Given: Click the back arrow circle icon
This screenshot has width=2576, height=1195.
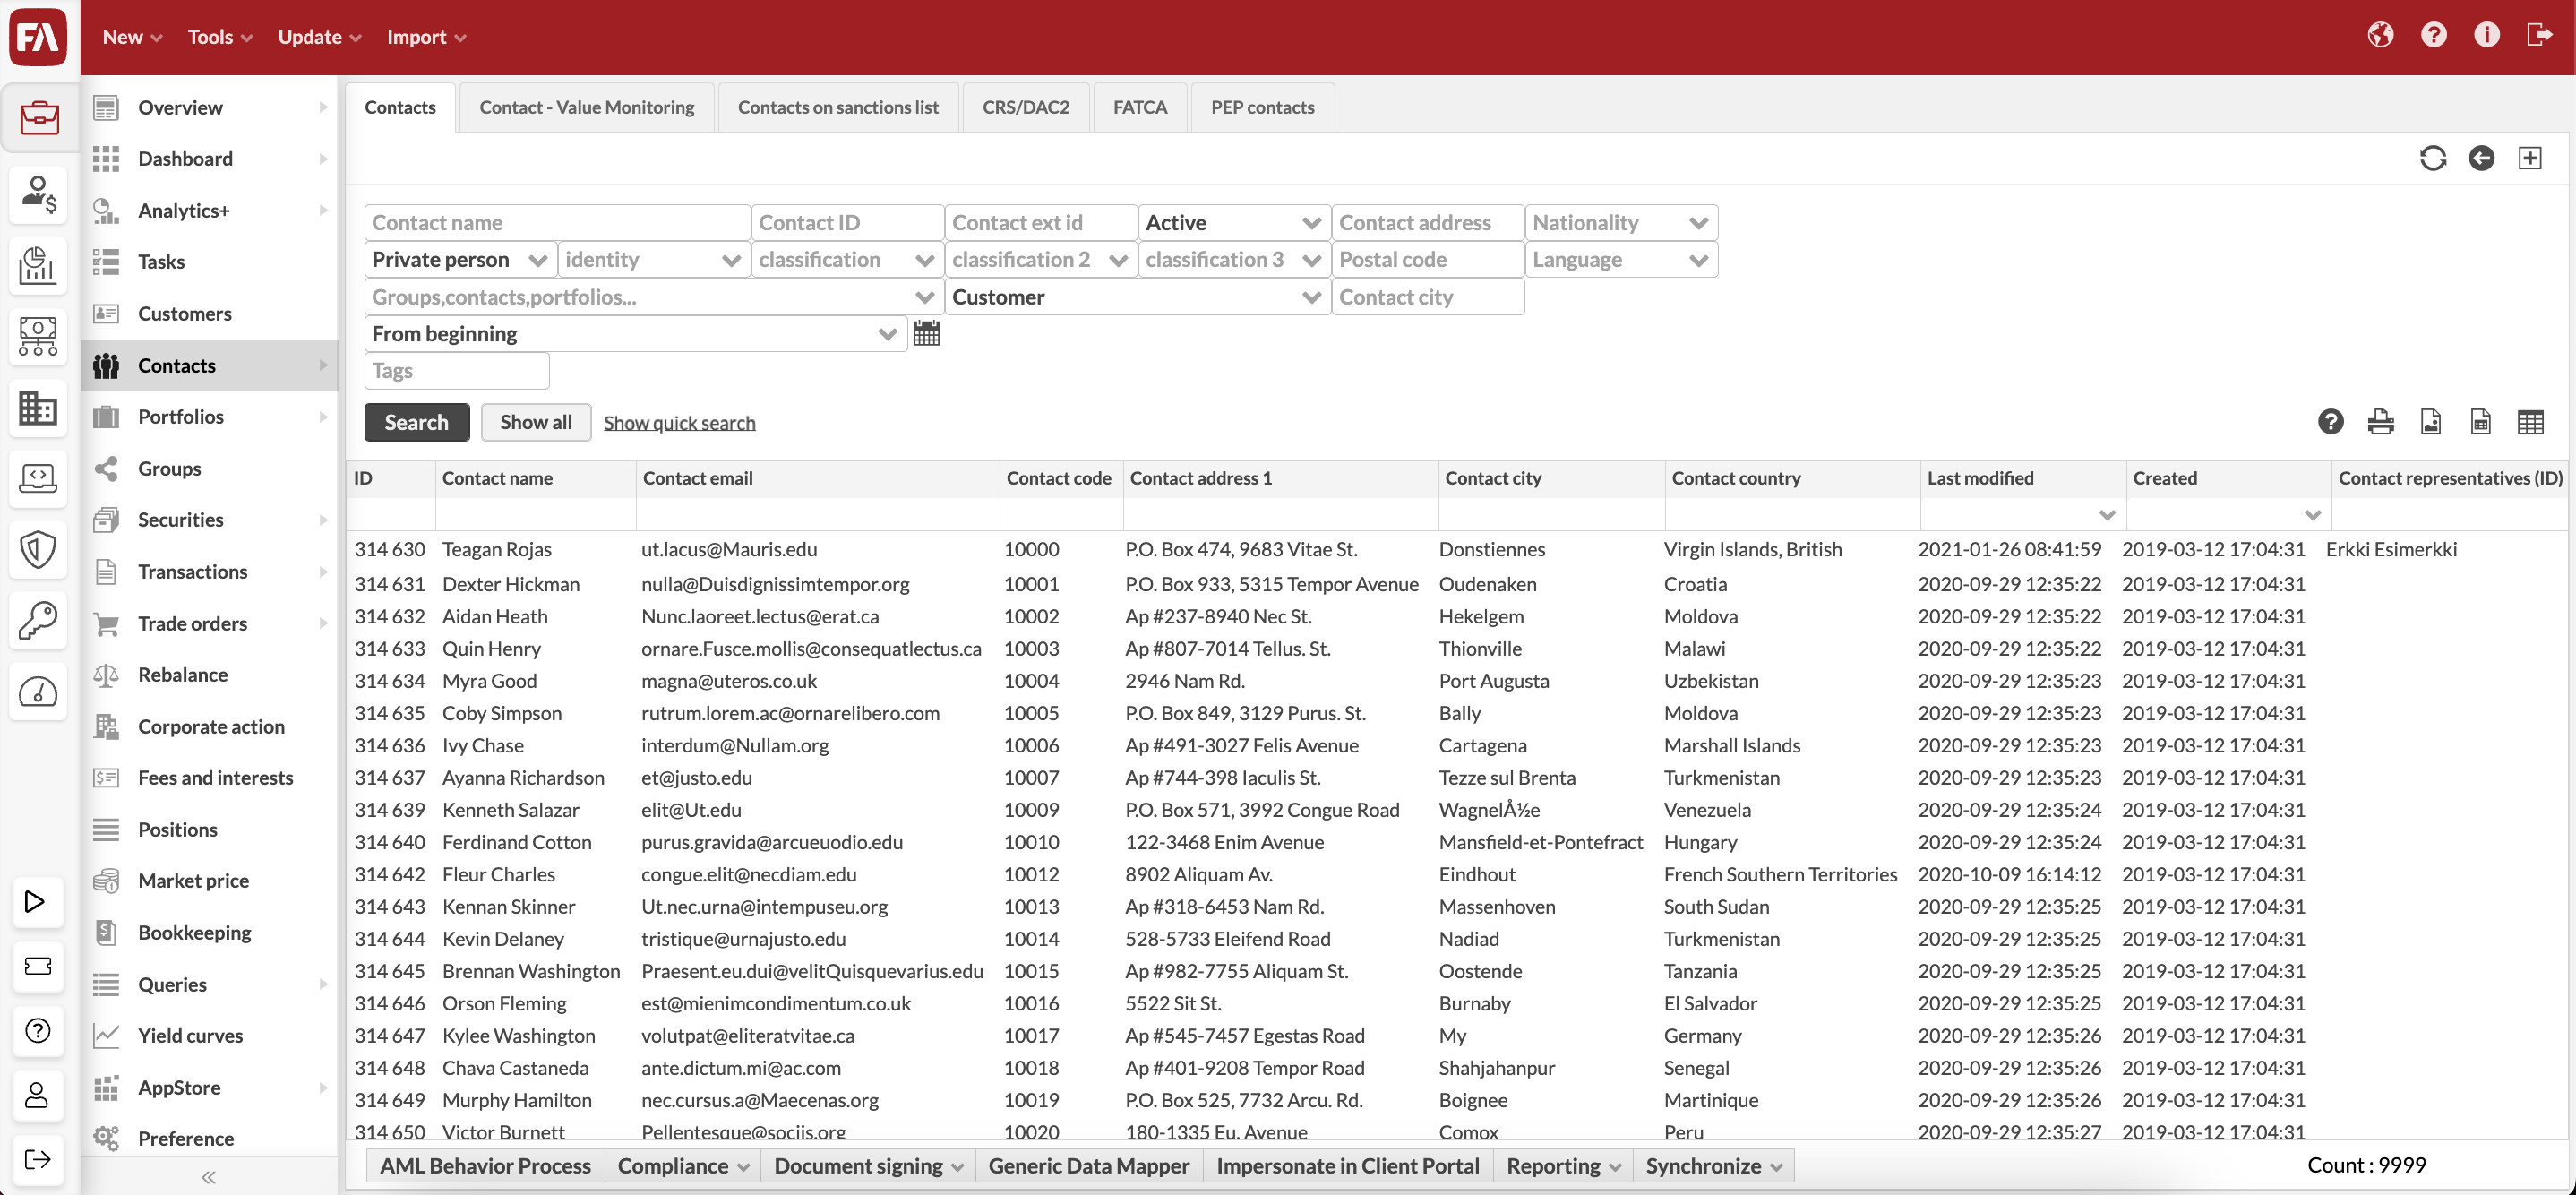Looking at the screenshot, I should pyautogui.click(x=2481, y=158).
